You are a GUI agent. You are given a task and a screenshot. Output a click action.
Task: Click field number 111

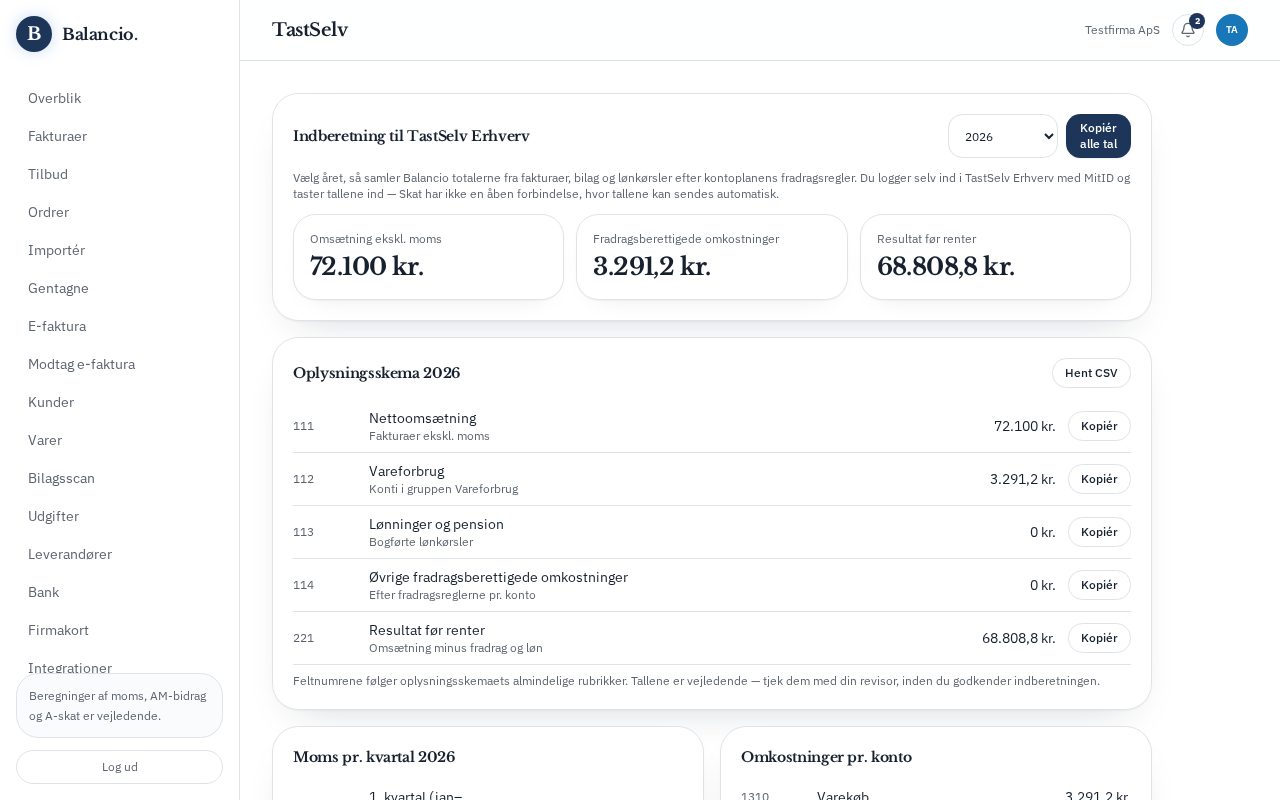303,426
